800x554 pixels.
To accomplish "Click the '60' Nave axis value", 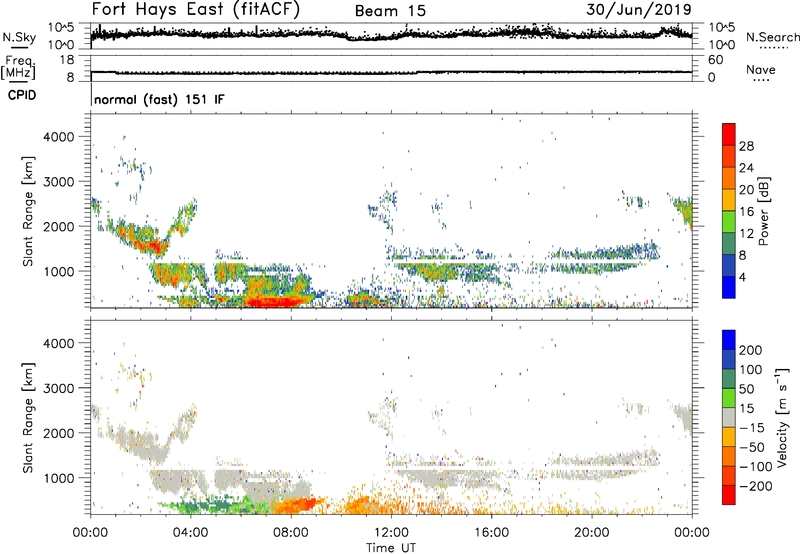I will point(716,60).
